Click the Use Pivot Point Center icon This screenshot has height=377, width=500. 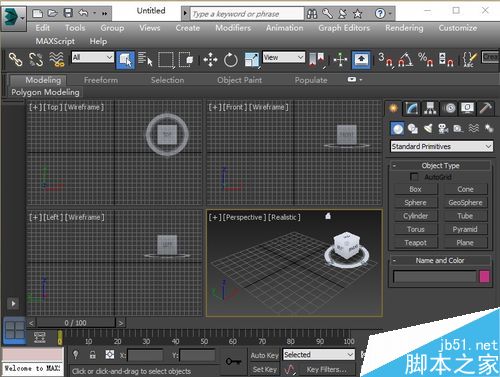tap(317, 60)
